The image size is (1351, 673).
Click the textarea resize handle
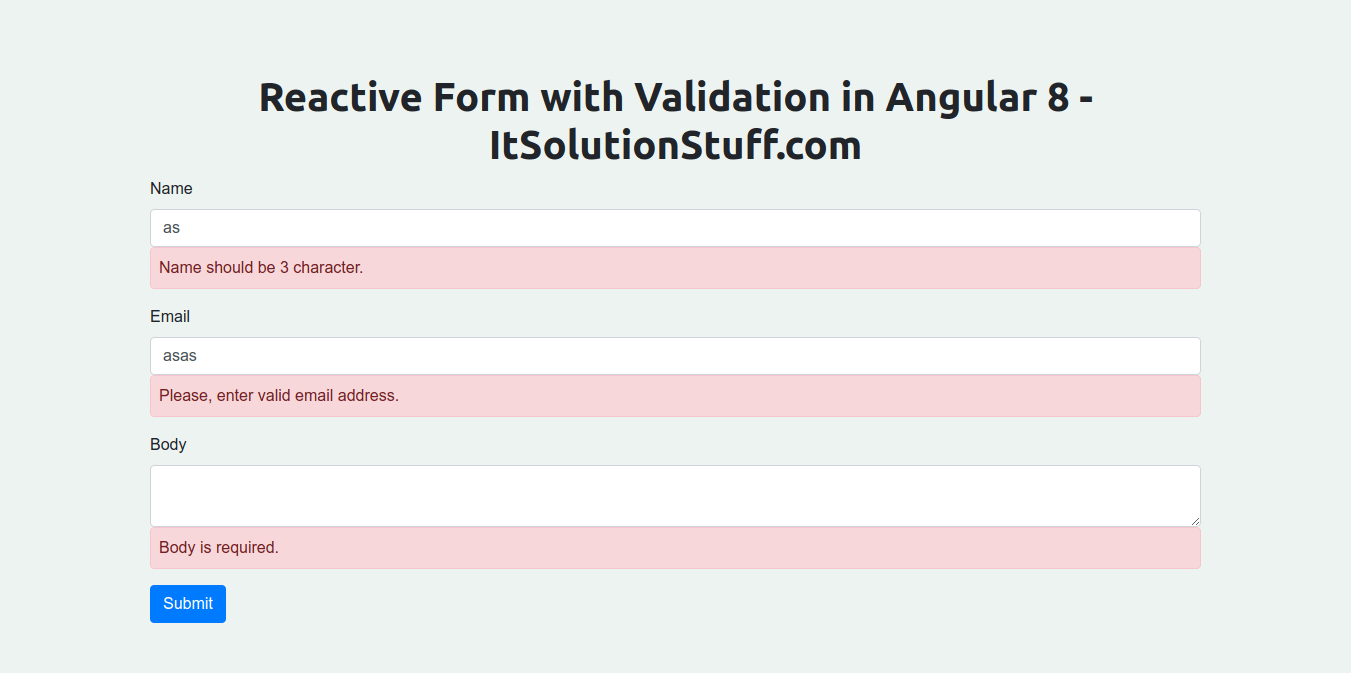(x=1196, y=522)
